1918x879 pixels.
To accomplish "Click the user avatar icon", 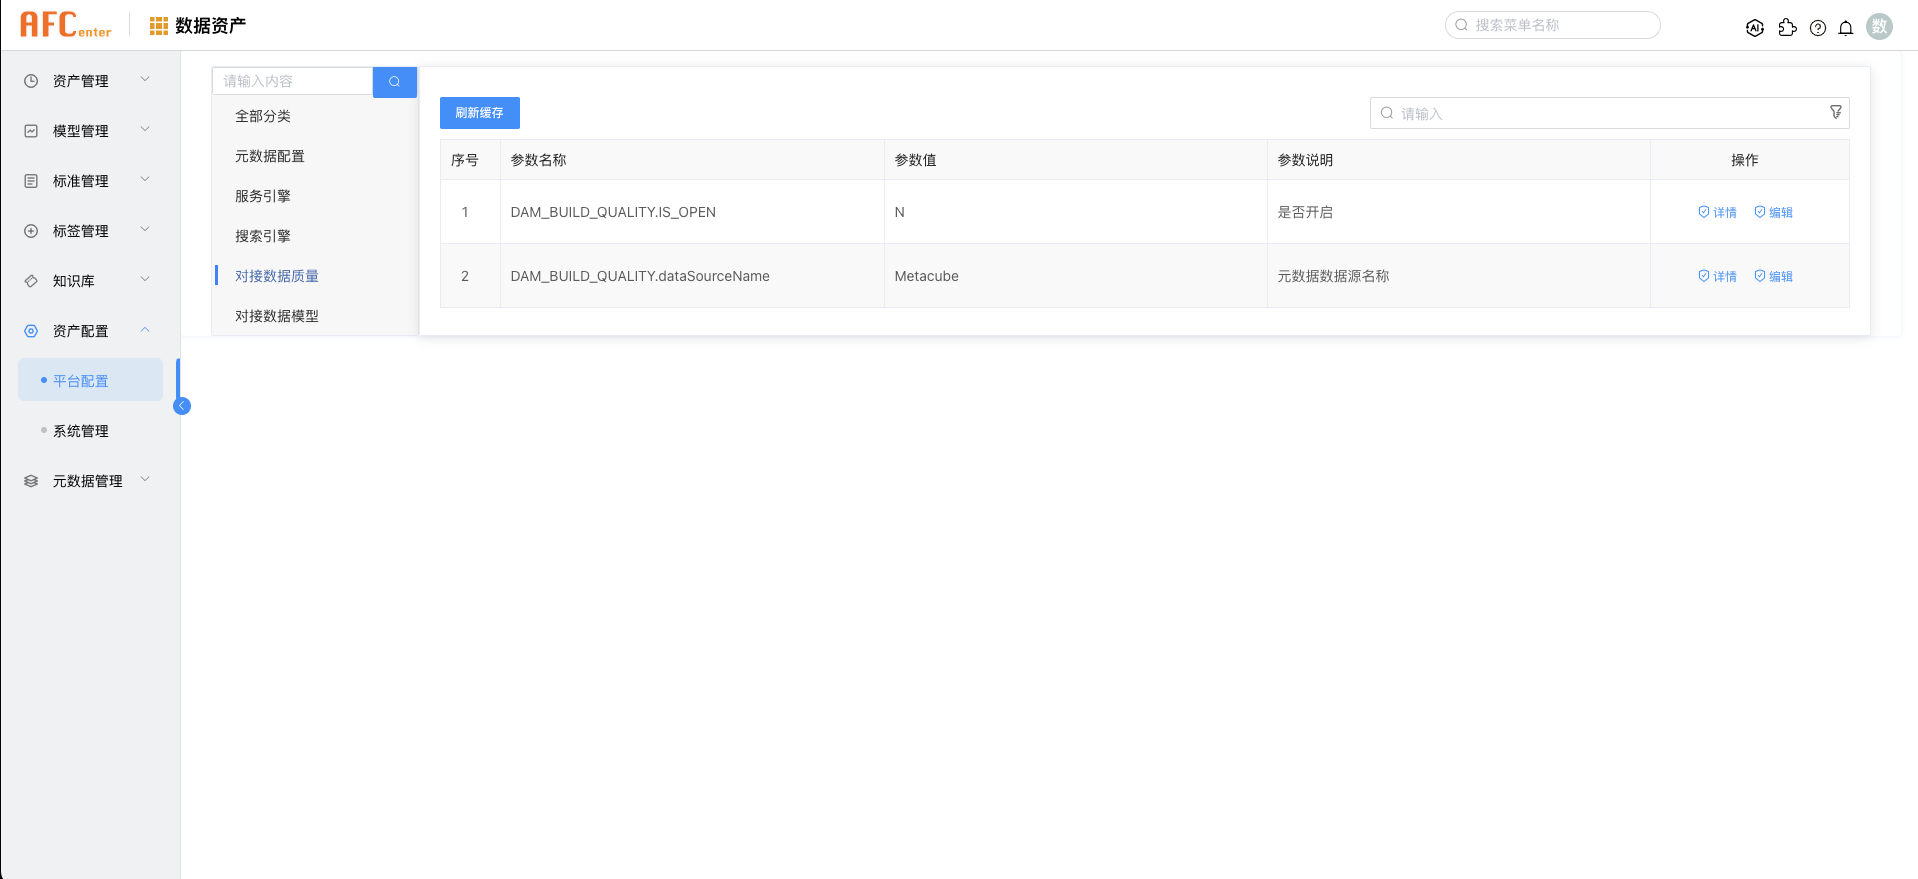I will pos(1880,27).
